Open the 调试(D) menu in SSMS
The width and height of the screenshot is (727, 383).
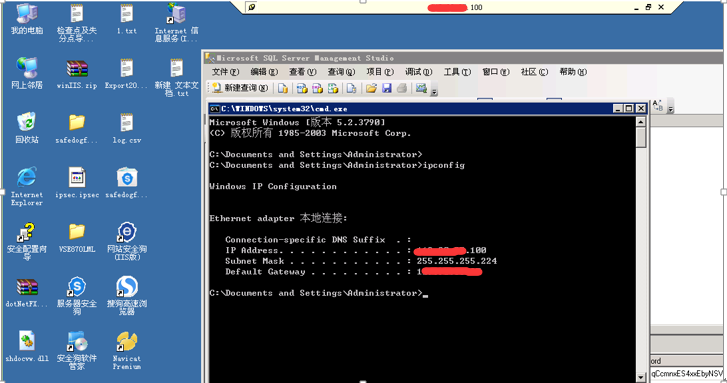tap(418, 72)
